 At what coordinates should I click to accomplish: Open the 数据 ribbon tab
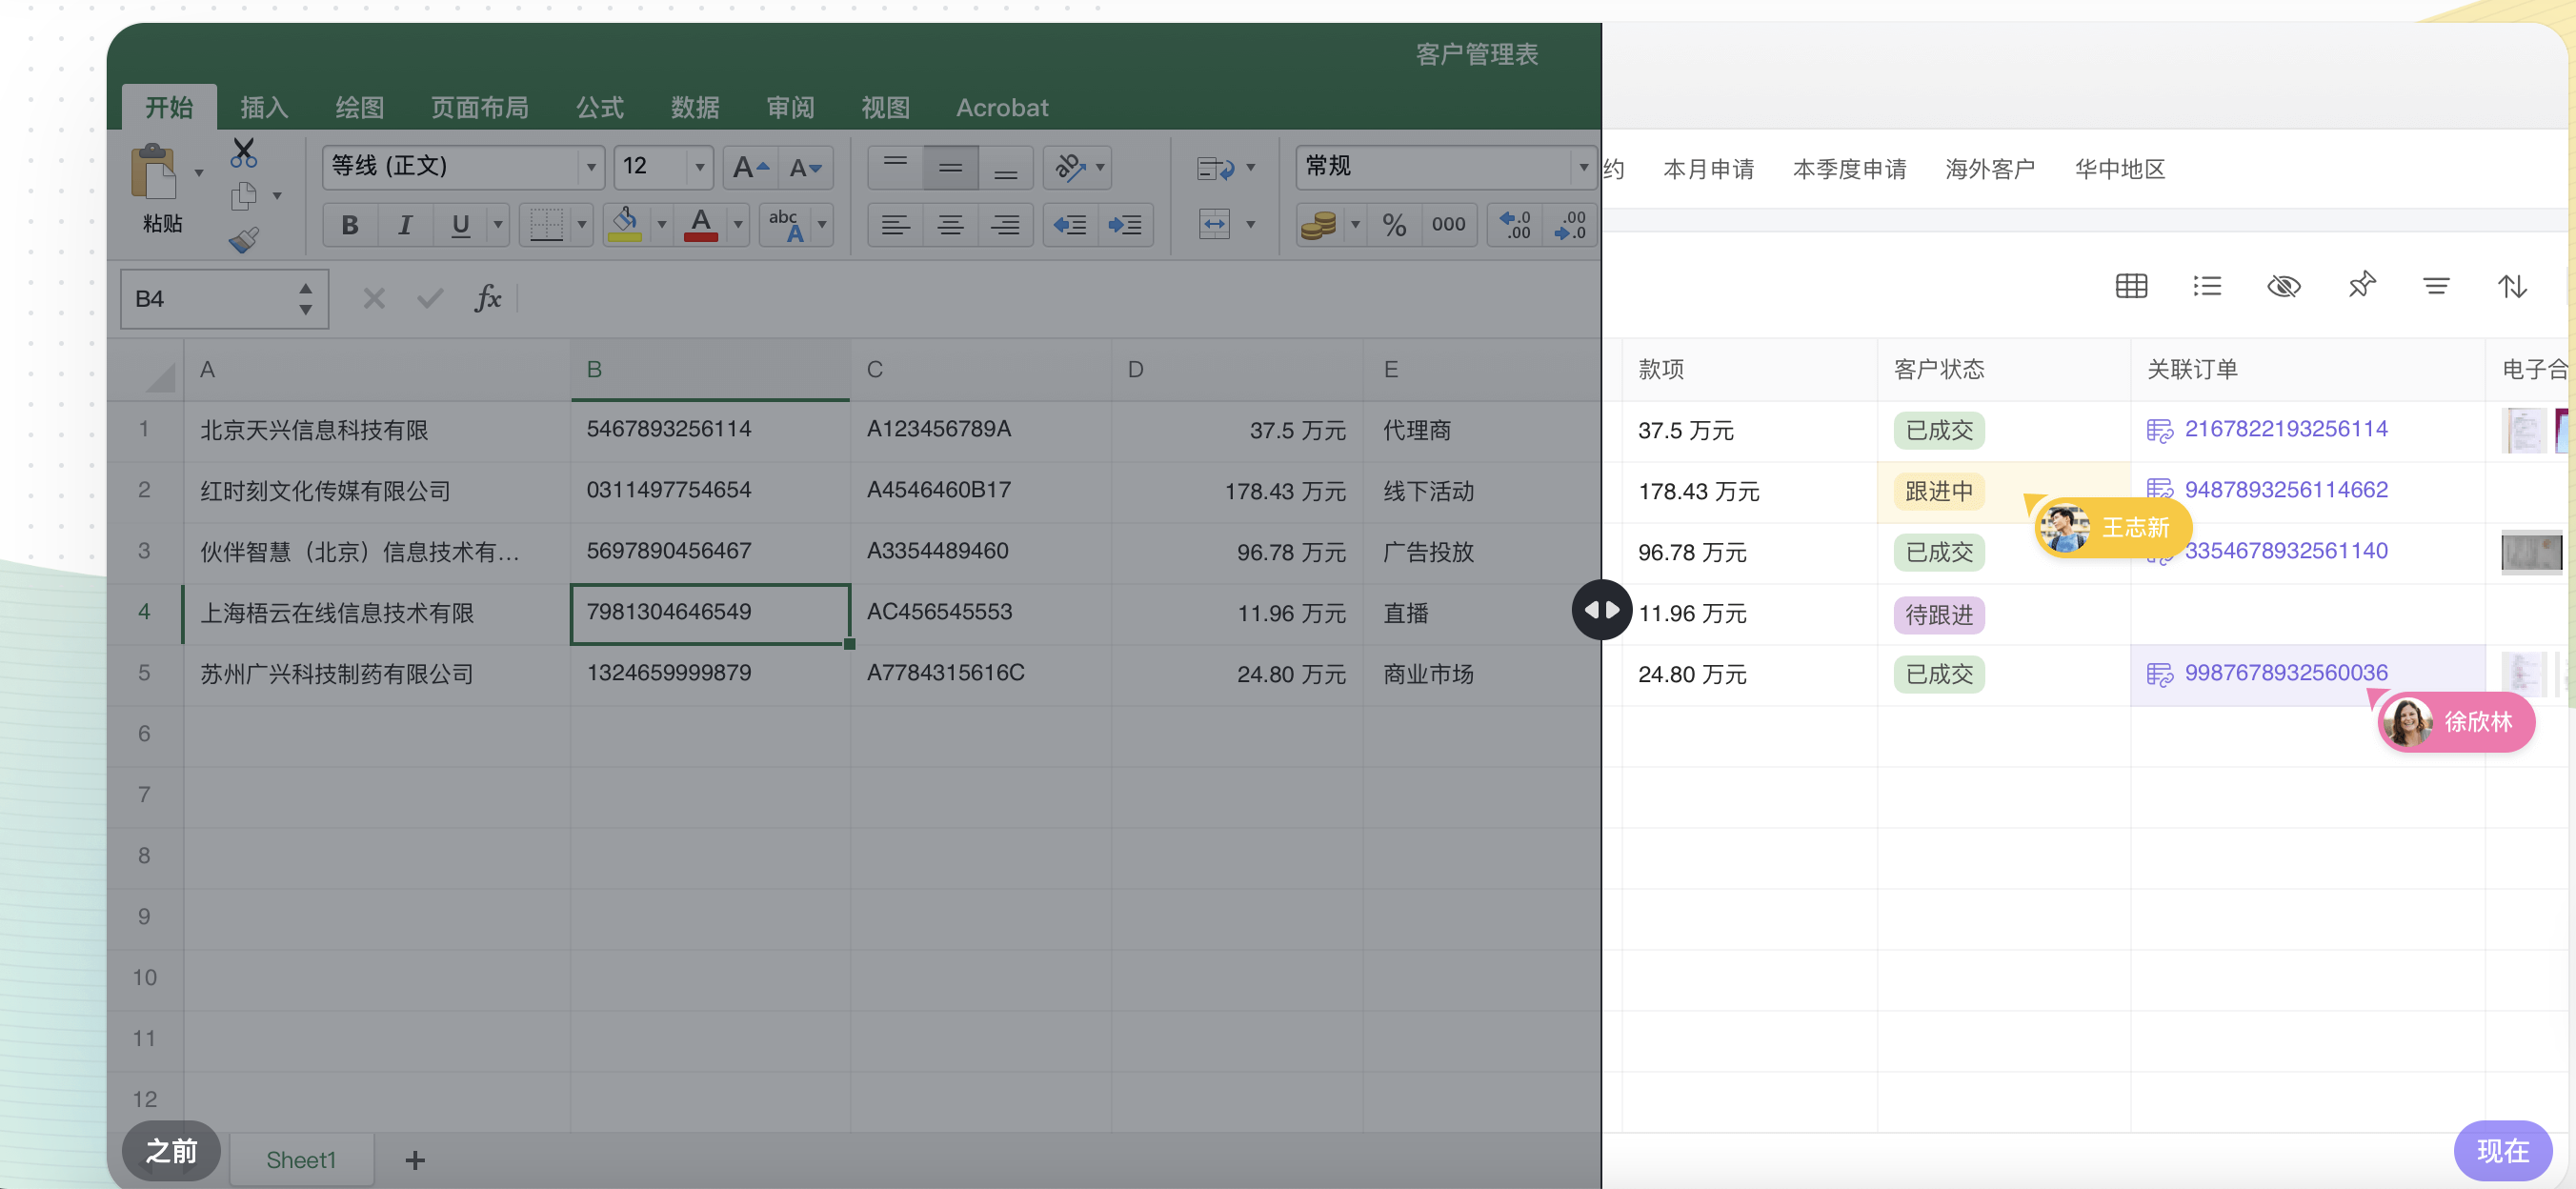[x=695, y=107]
